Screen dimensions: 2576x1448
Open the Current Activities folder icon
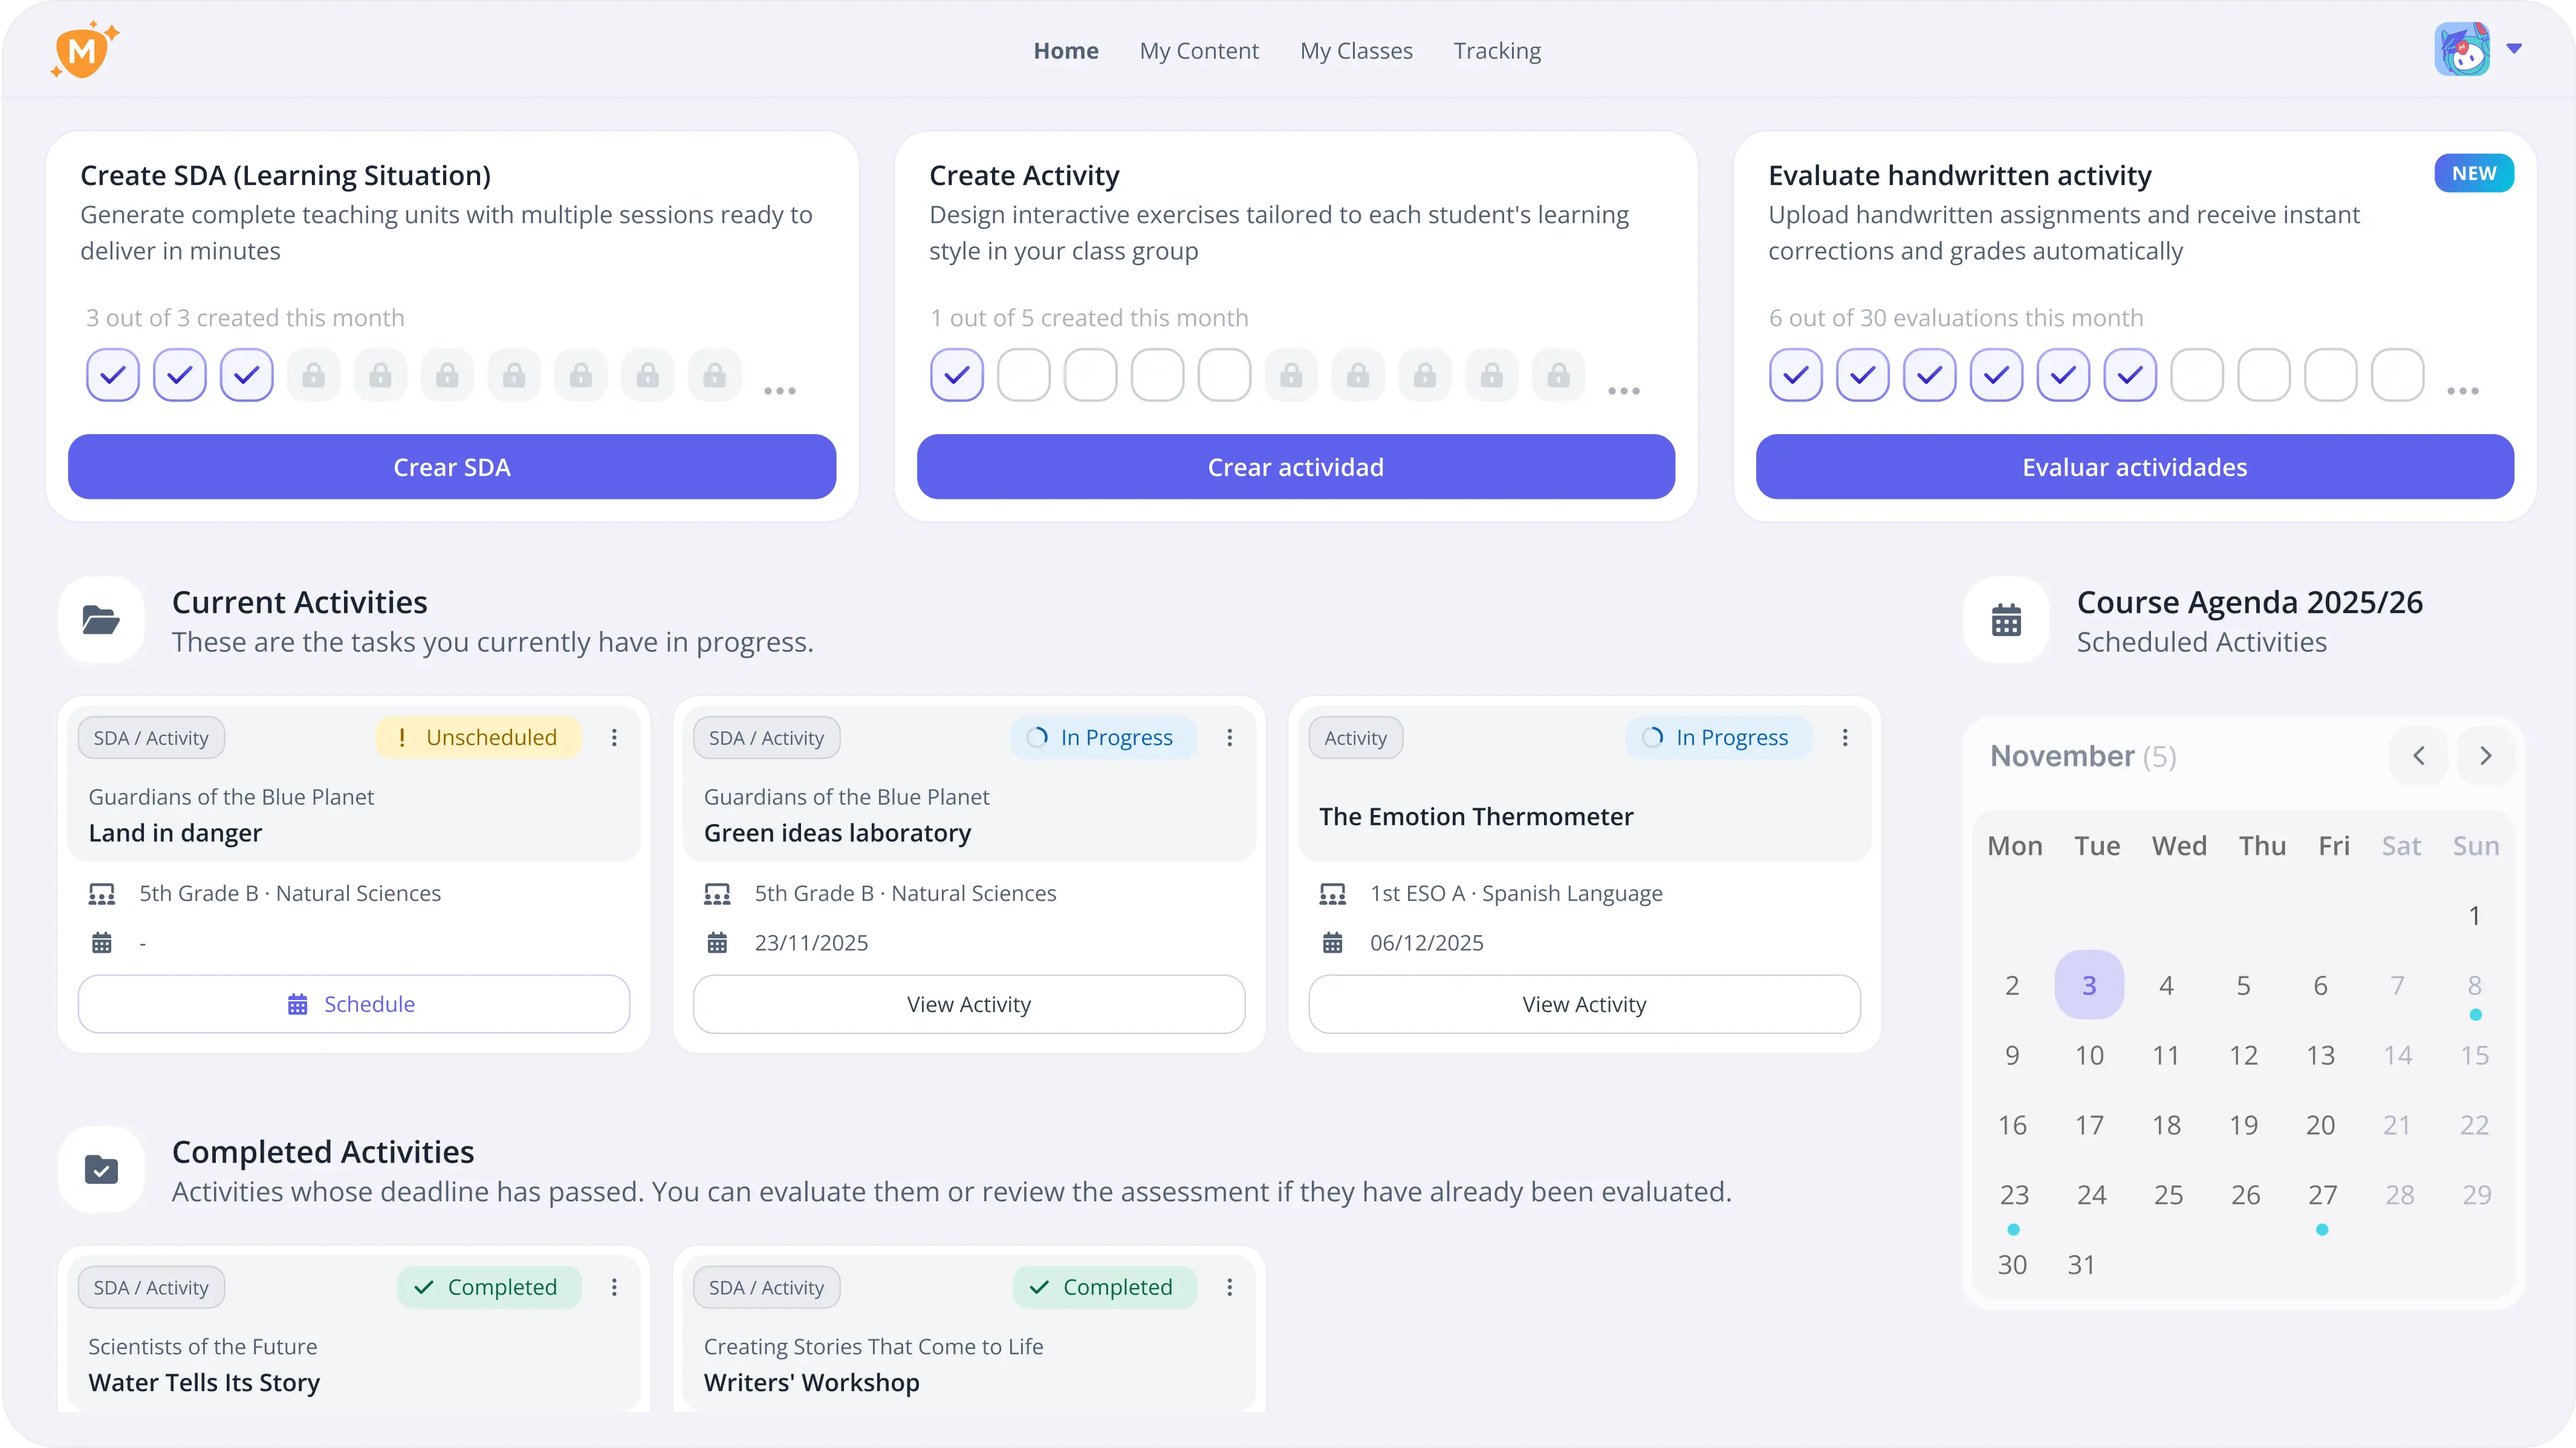pyautogui.click(x=101, y=620)
